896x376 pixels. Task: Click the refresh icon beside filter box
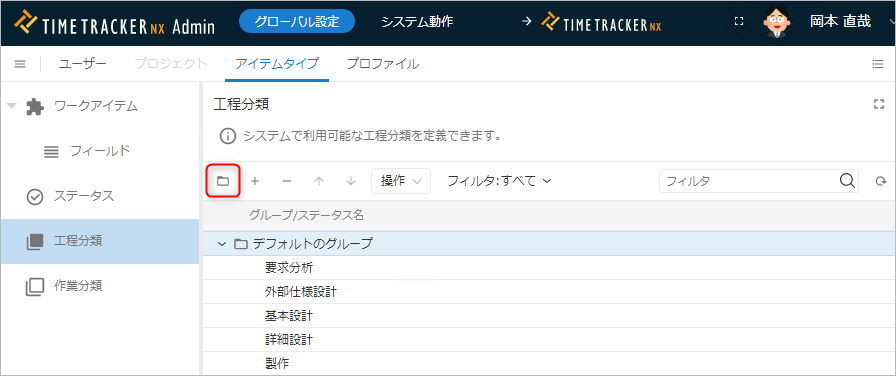pos(881,181)
